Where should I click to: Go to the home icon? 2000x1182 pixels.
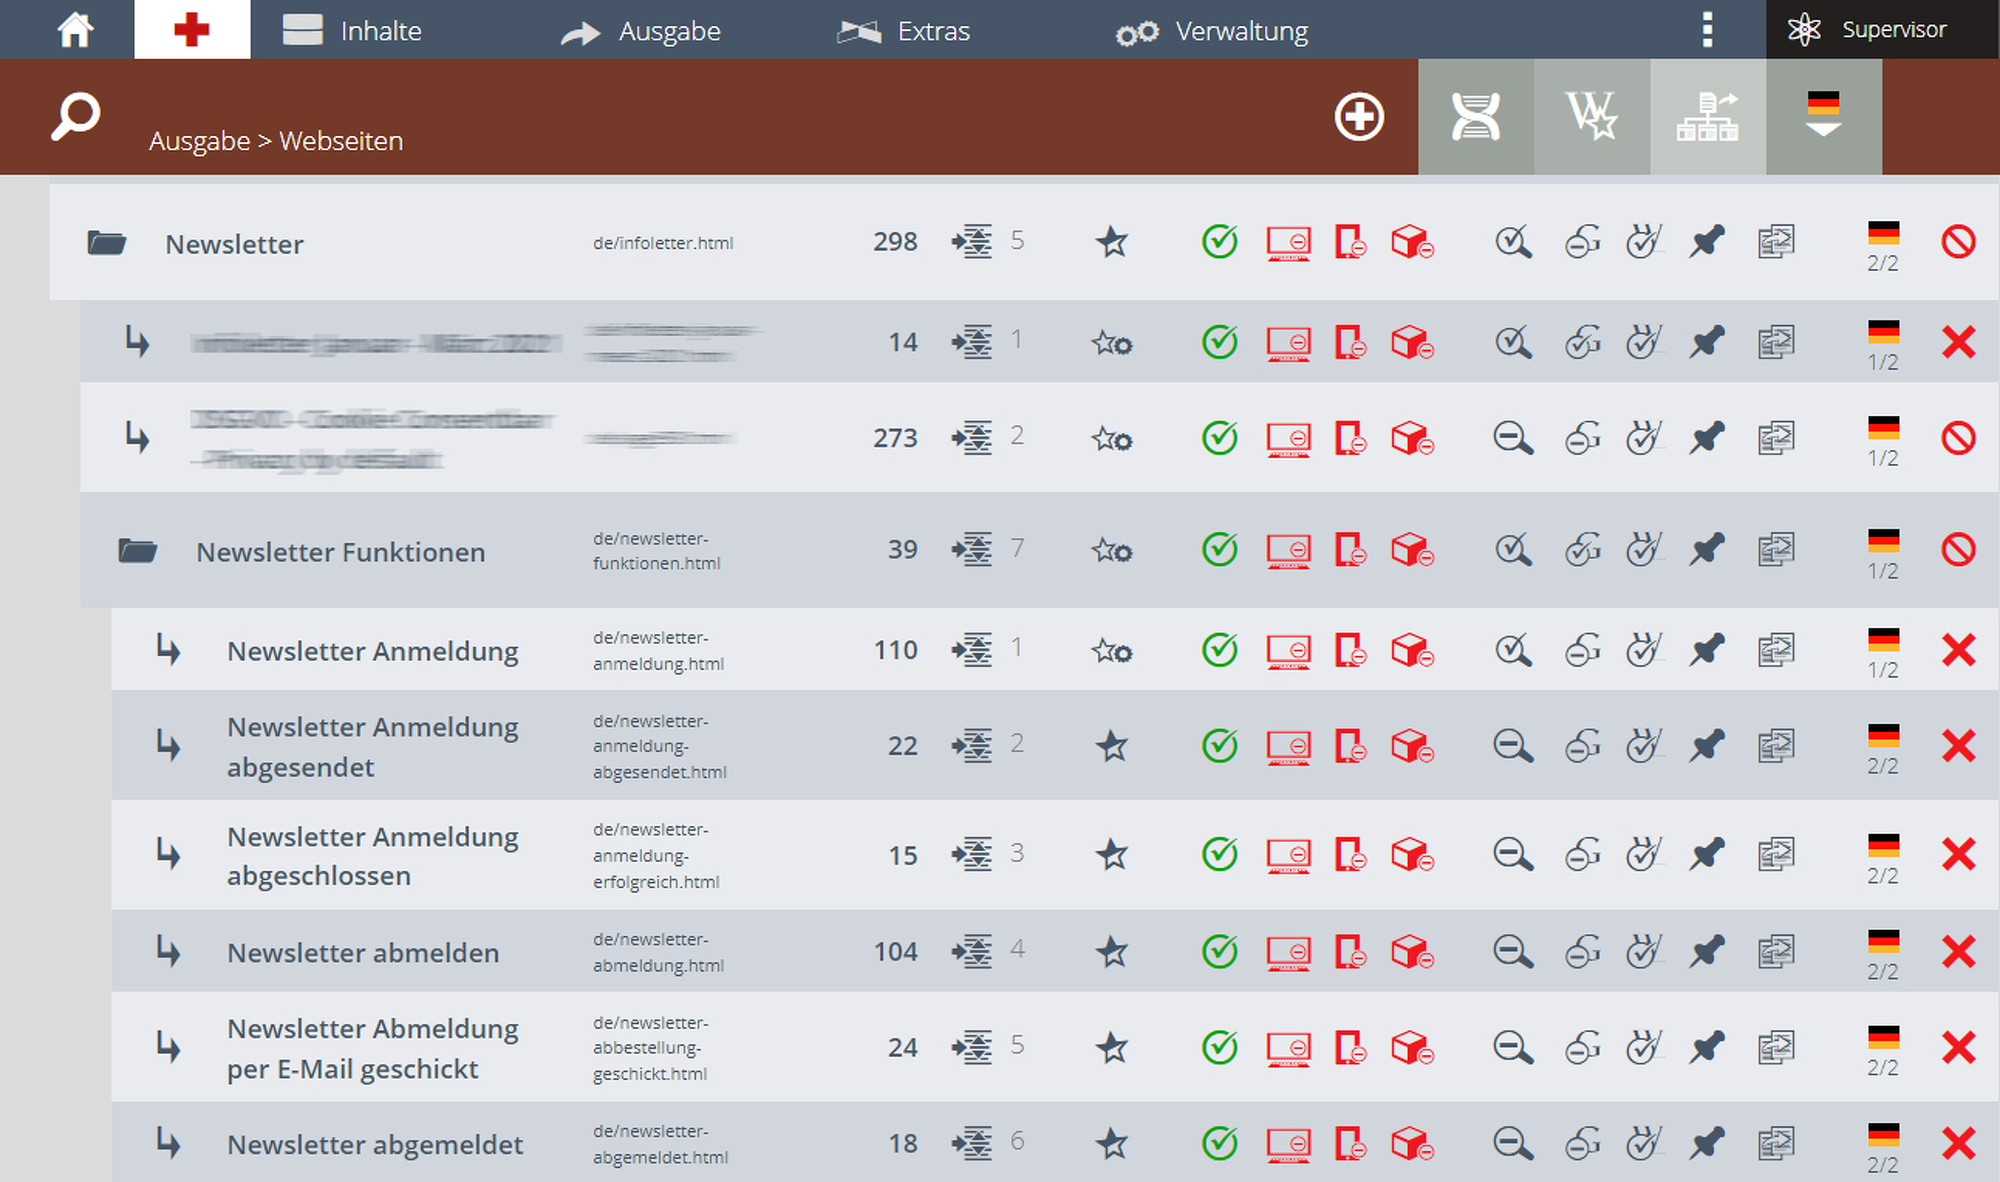(75, 30)
